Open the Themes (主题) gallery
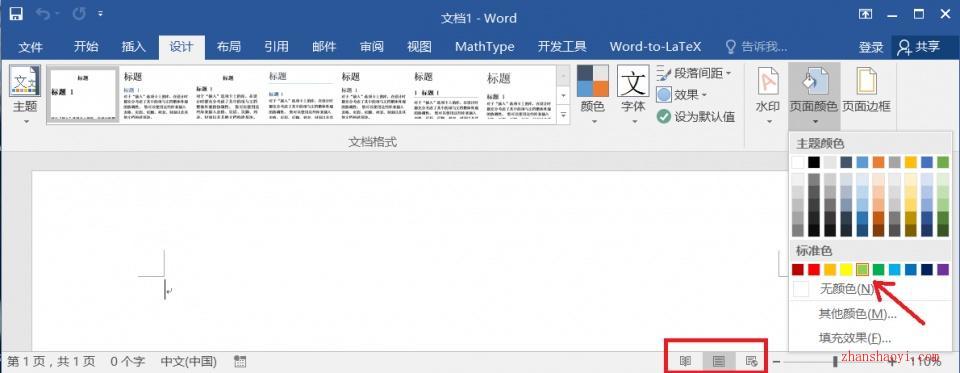This screenshot has width=960, height=373. point(25,94)
